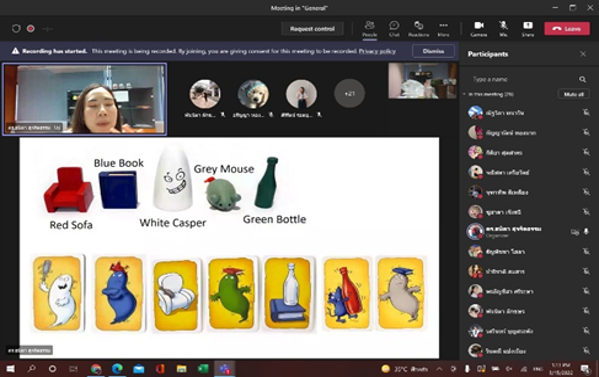The image size is (599, 377).
Task: Open the Privacy policy link
Action: tap(377, 51)
